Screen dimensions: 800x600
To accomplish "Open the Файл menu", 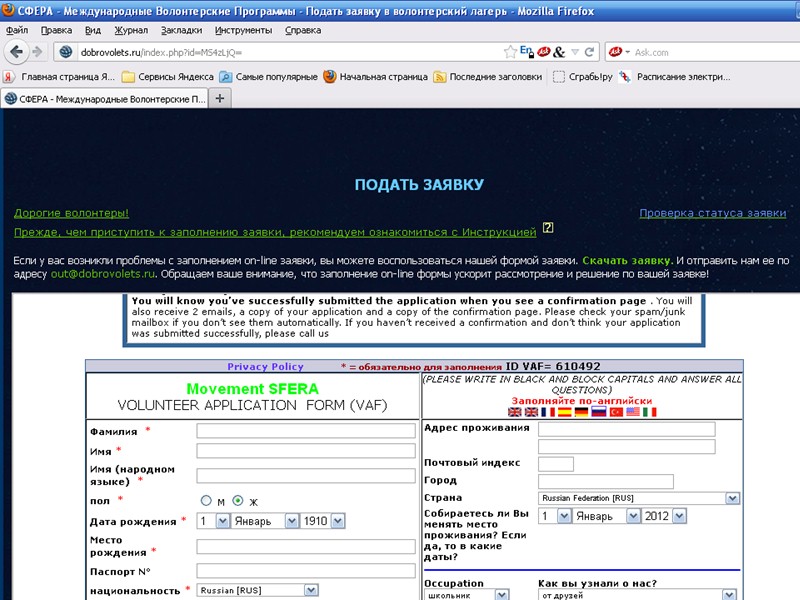I will click(x=17, y=30).
